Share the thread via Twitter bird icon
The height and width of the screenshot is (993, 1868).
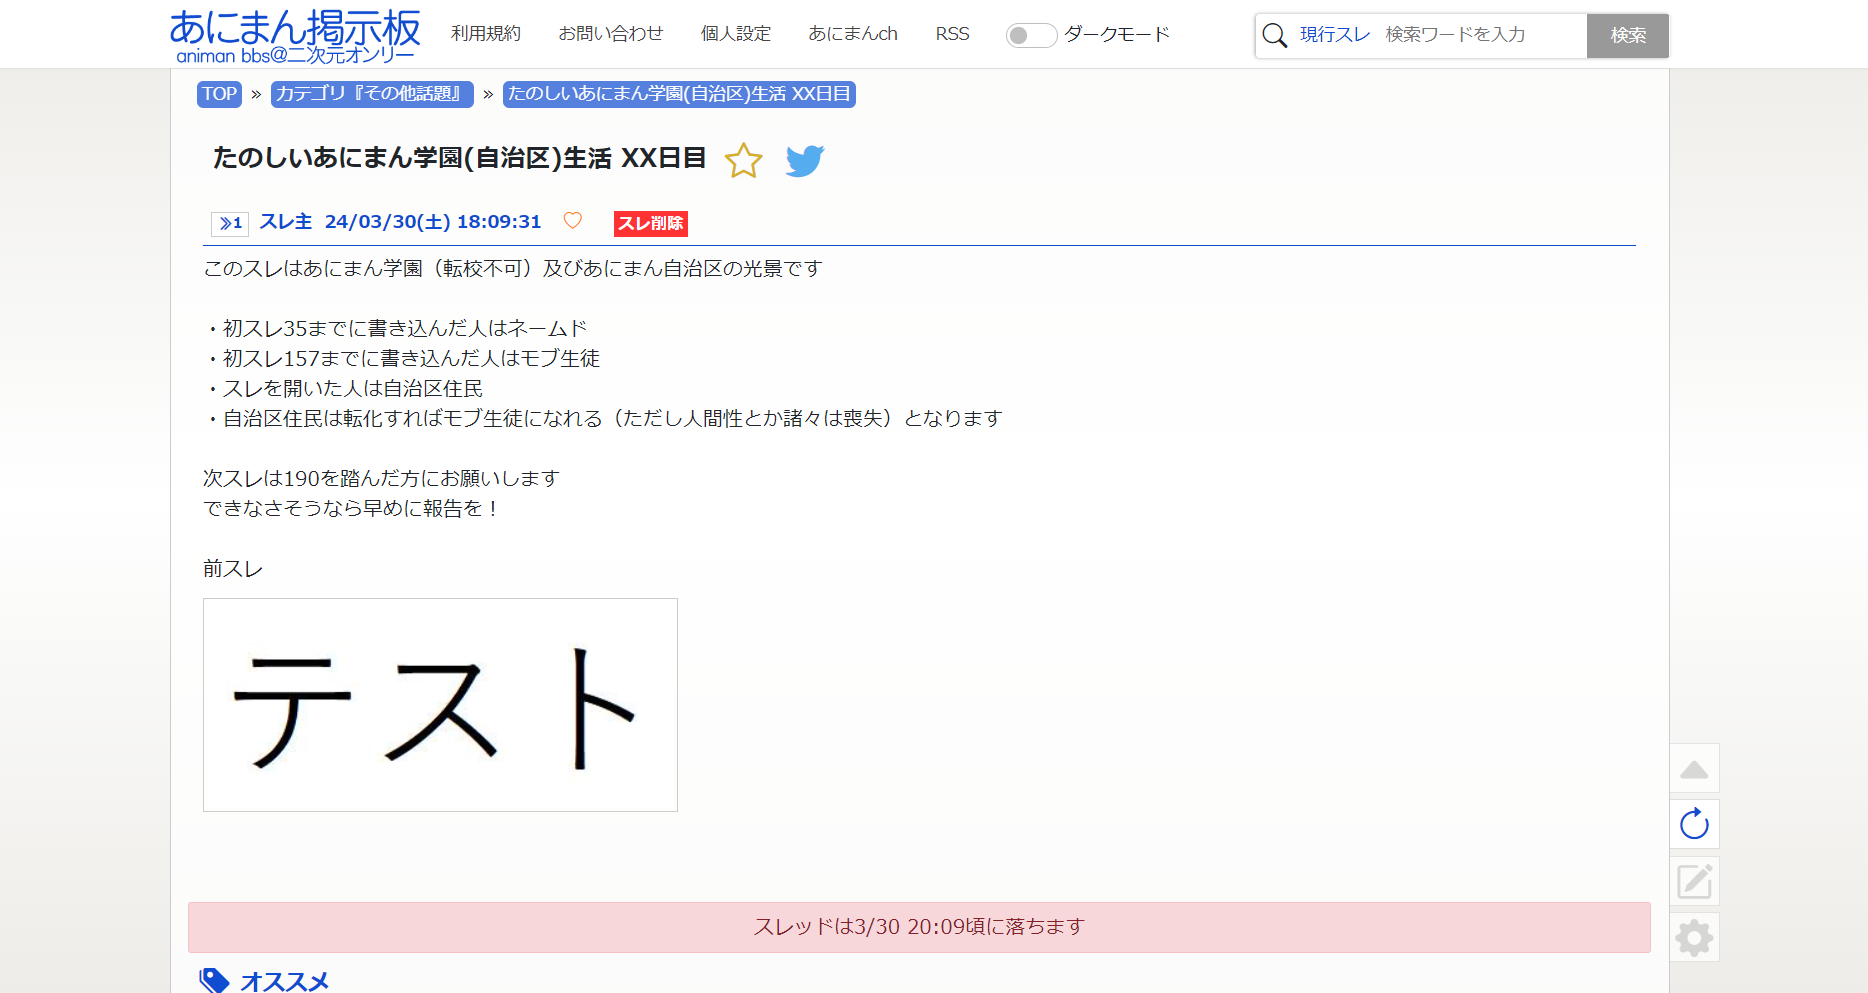coord(804,161)
